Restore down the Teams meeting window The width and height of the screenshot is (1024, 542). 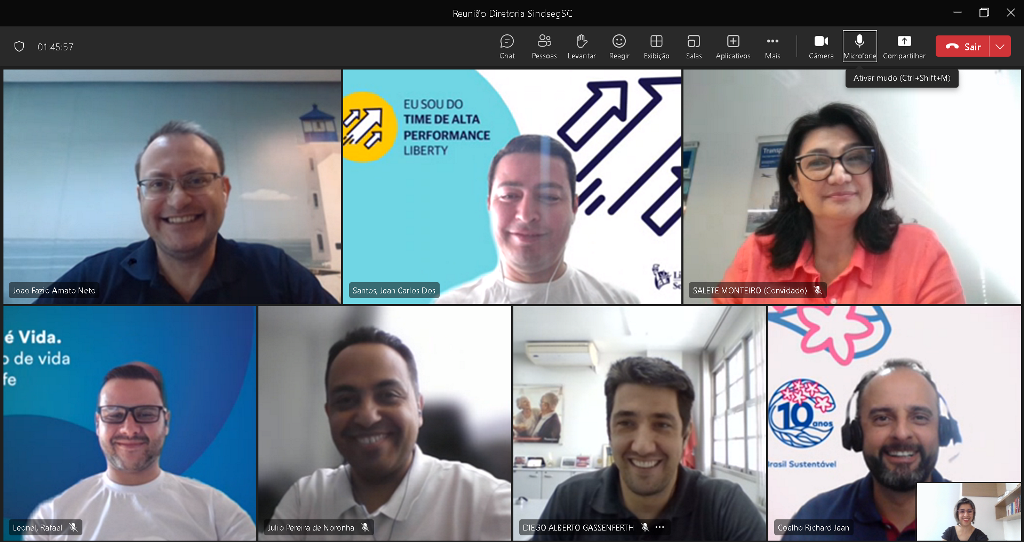pos(984,12)
